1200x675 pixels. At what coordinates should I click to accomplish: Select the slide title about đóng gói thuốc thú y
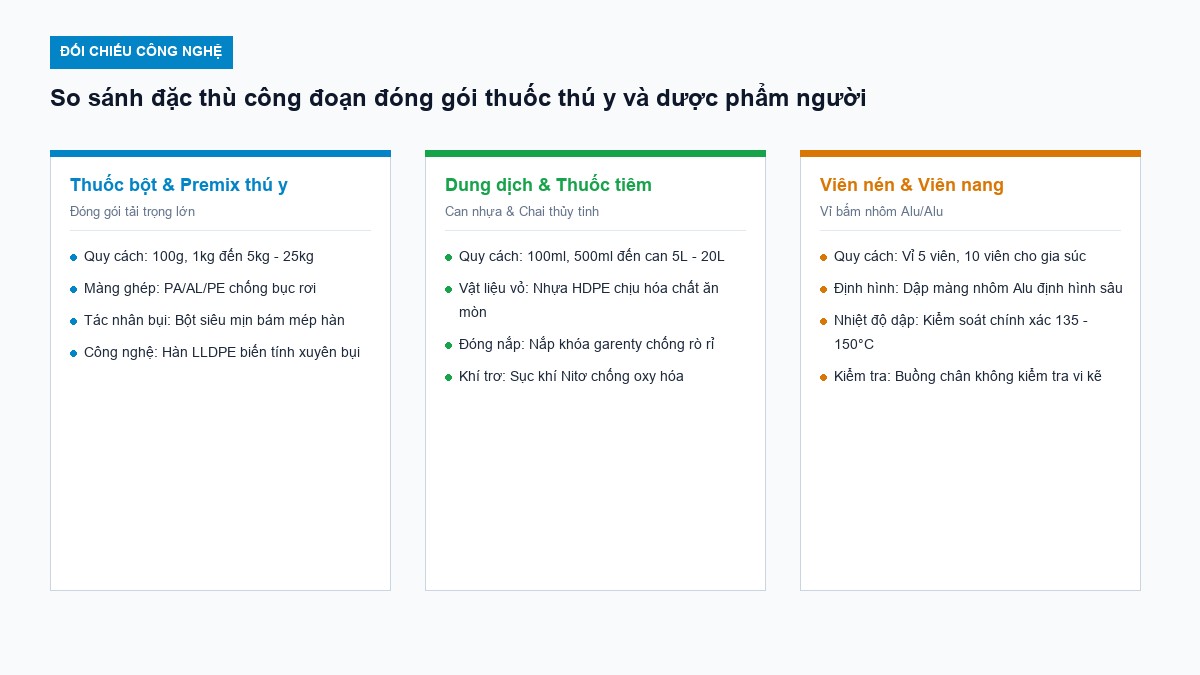458,98
